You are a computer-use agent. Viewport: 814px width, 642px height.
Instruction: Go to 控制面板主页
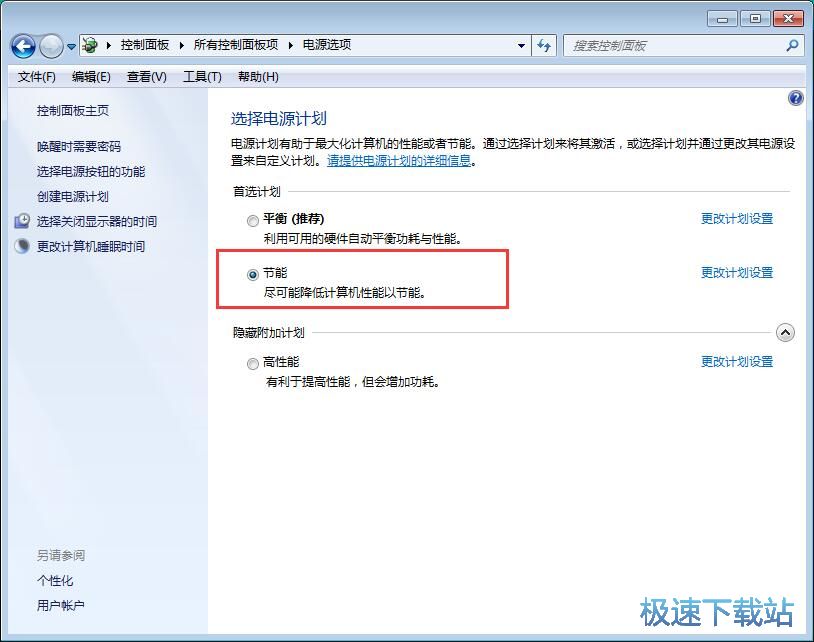point(73,111)
